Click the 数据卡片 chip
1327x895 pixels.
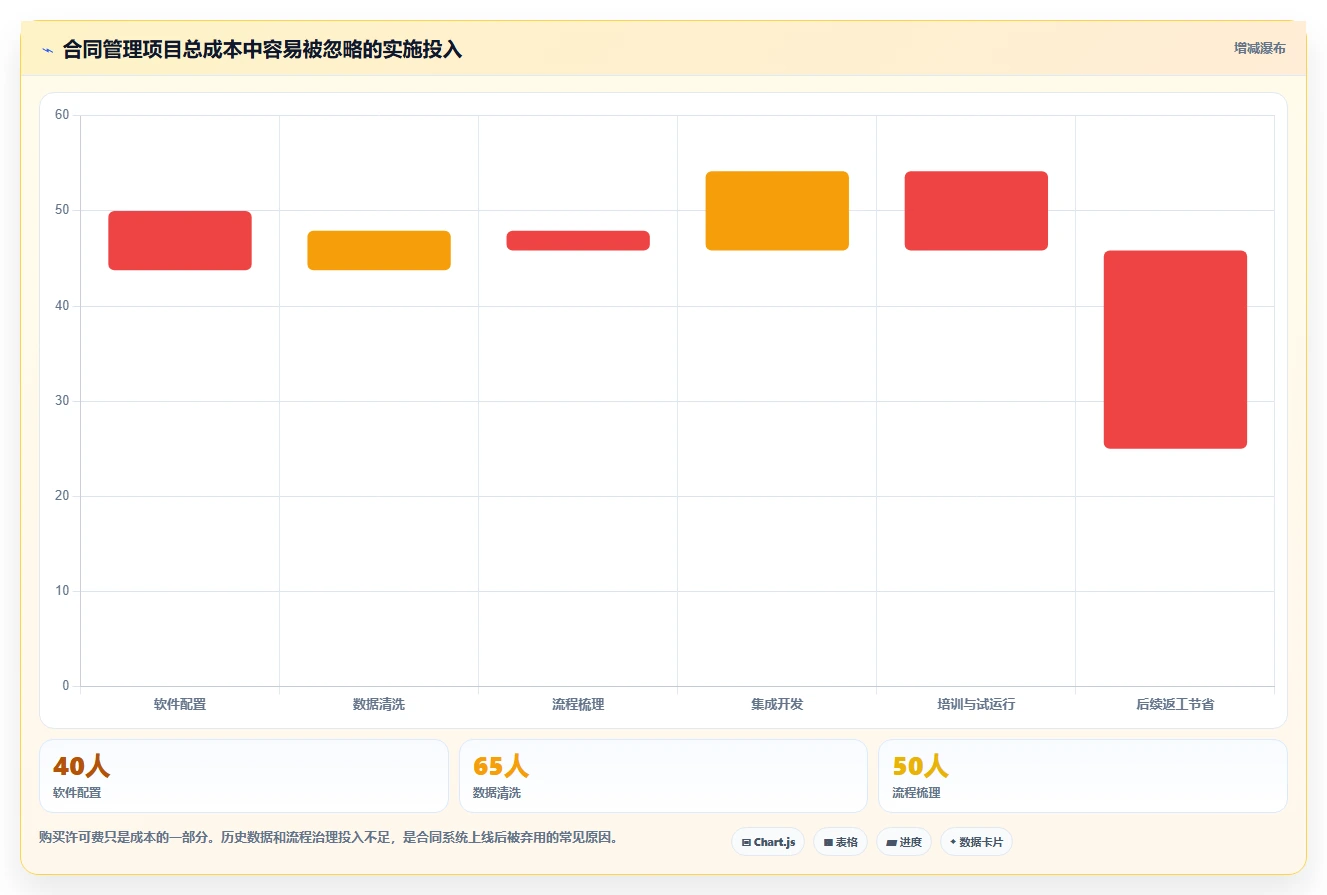(x=976, y=842)
